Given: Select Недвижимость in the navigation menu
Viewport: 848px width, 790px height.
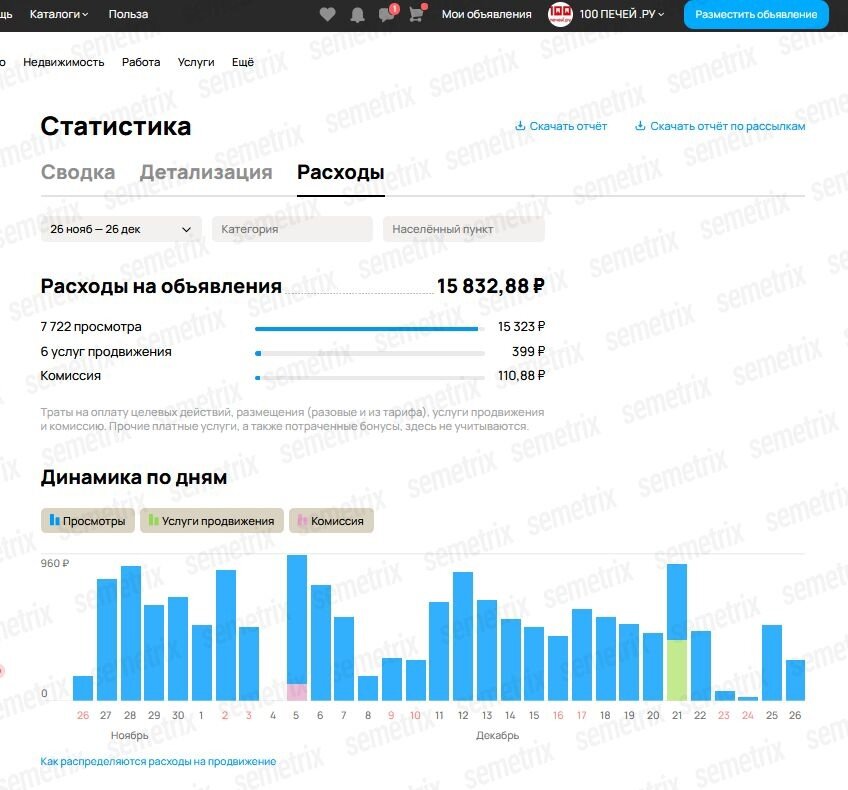Looking at the screenshot, I should point(66,62).
